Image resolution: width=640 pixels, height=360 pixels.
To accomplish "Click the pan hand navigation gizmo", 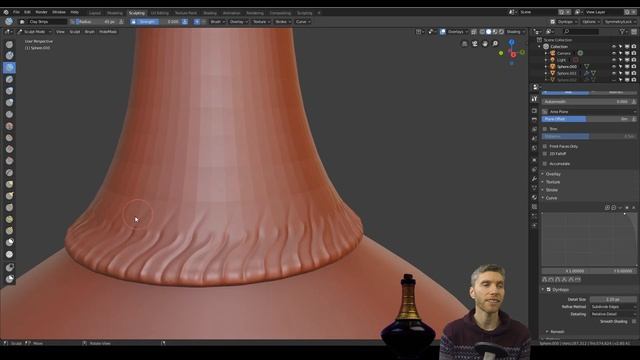I will click(x=485, y=44).
